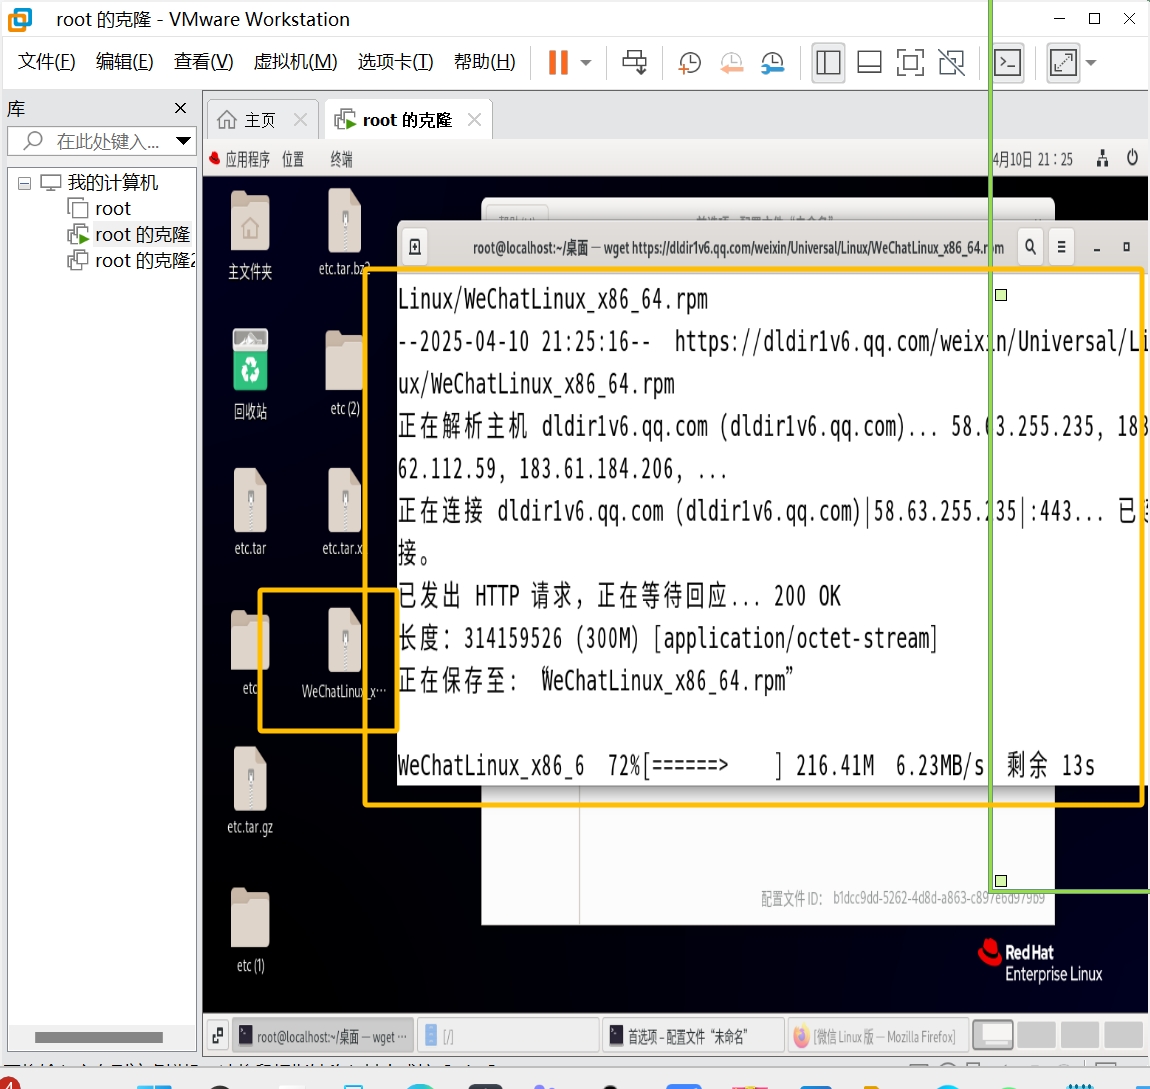Viewport: 1150px width, 1089px height.
Task: Toggle the thumbnail bar view
Action: tap(869, 63)
